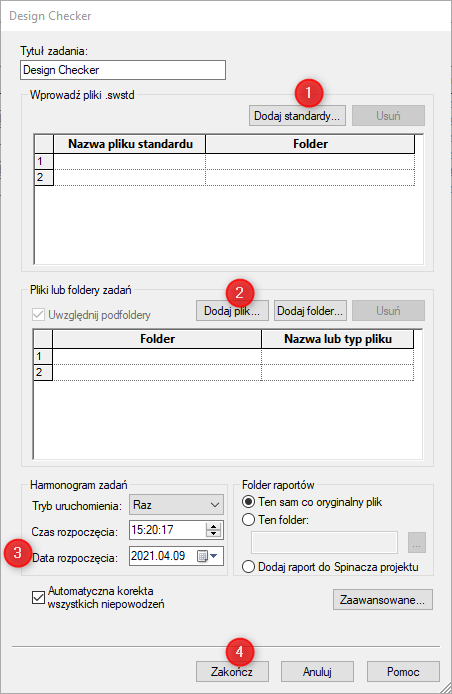
Task: Select row 2 in the standards table
Action: [44, 177]
